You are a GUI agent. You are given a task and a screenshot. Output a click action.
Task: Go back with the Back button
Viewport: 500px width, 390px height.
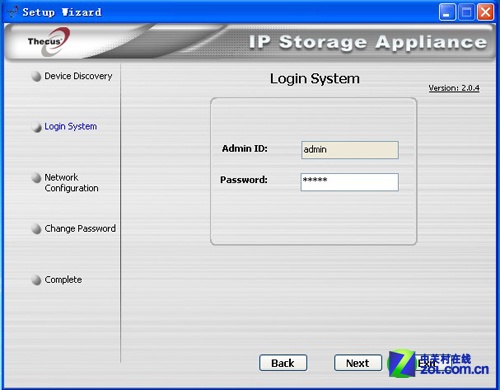[x=283, y=363]
